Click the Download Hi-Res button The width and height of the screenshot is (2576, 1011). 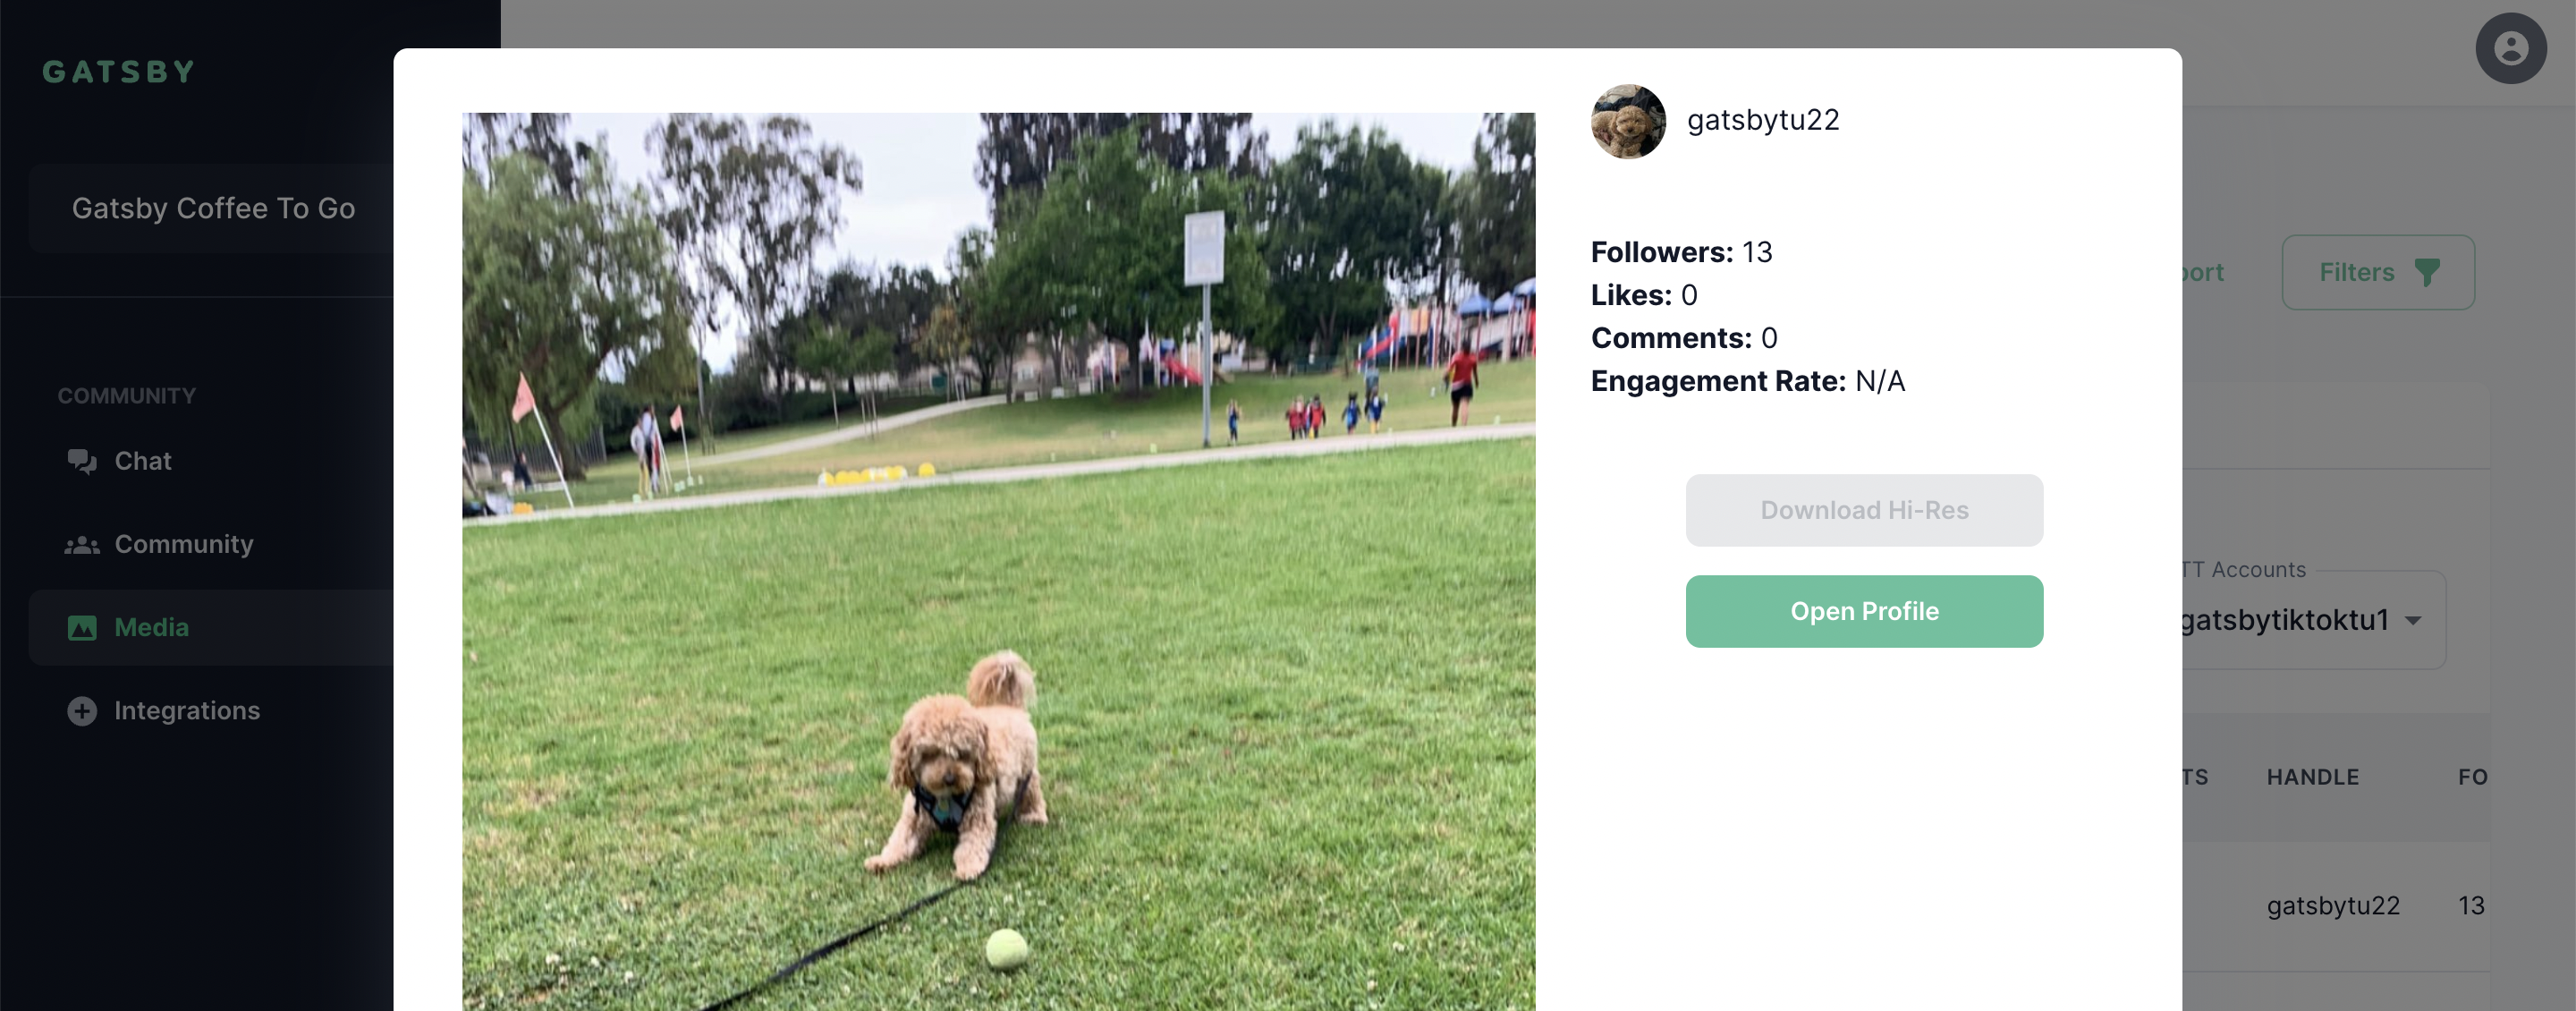[1864, 510]
